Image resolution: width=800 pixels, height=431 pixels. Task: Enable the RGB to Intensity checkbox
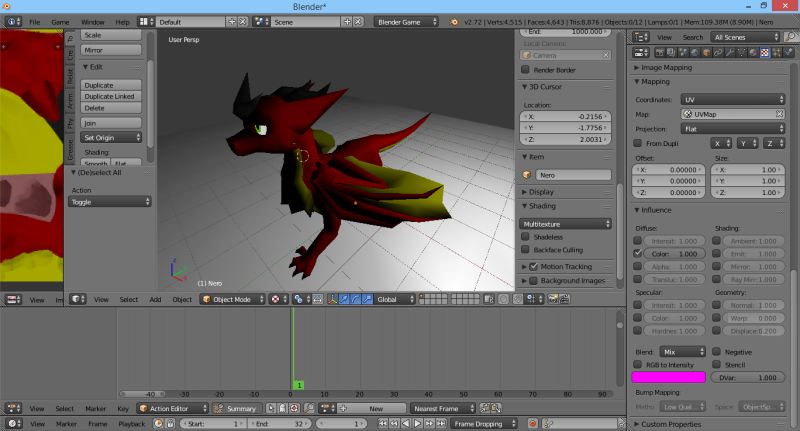pos(637,365)
